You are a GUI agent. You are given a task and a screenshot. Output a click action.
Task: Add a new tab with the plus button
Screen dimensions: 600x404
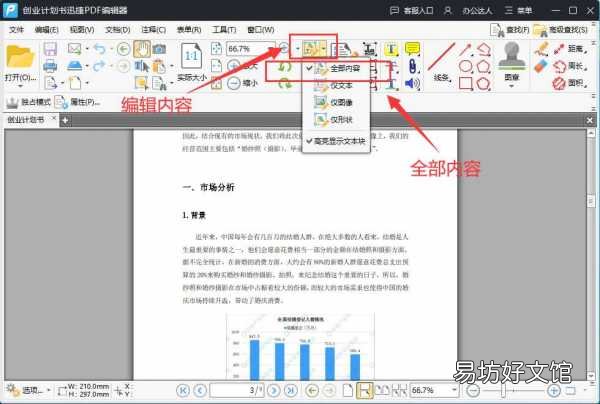65,121
